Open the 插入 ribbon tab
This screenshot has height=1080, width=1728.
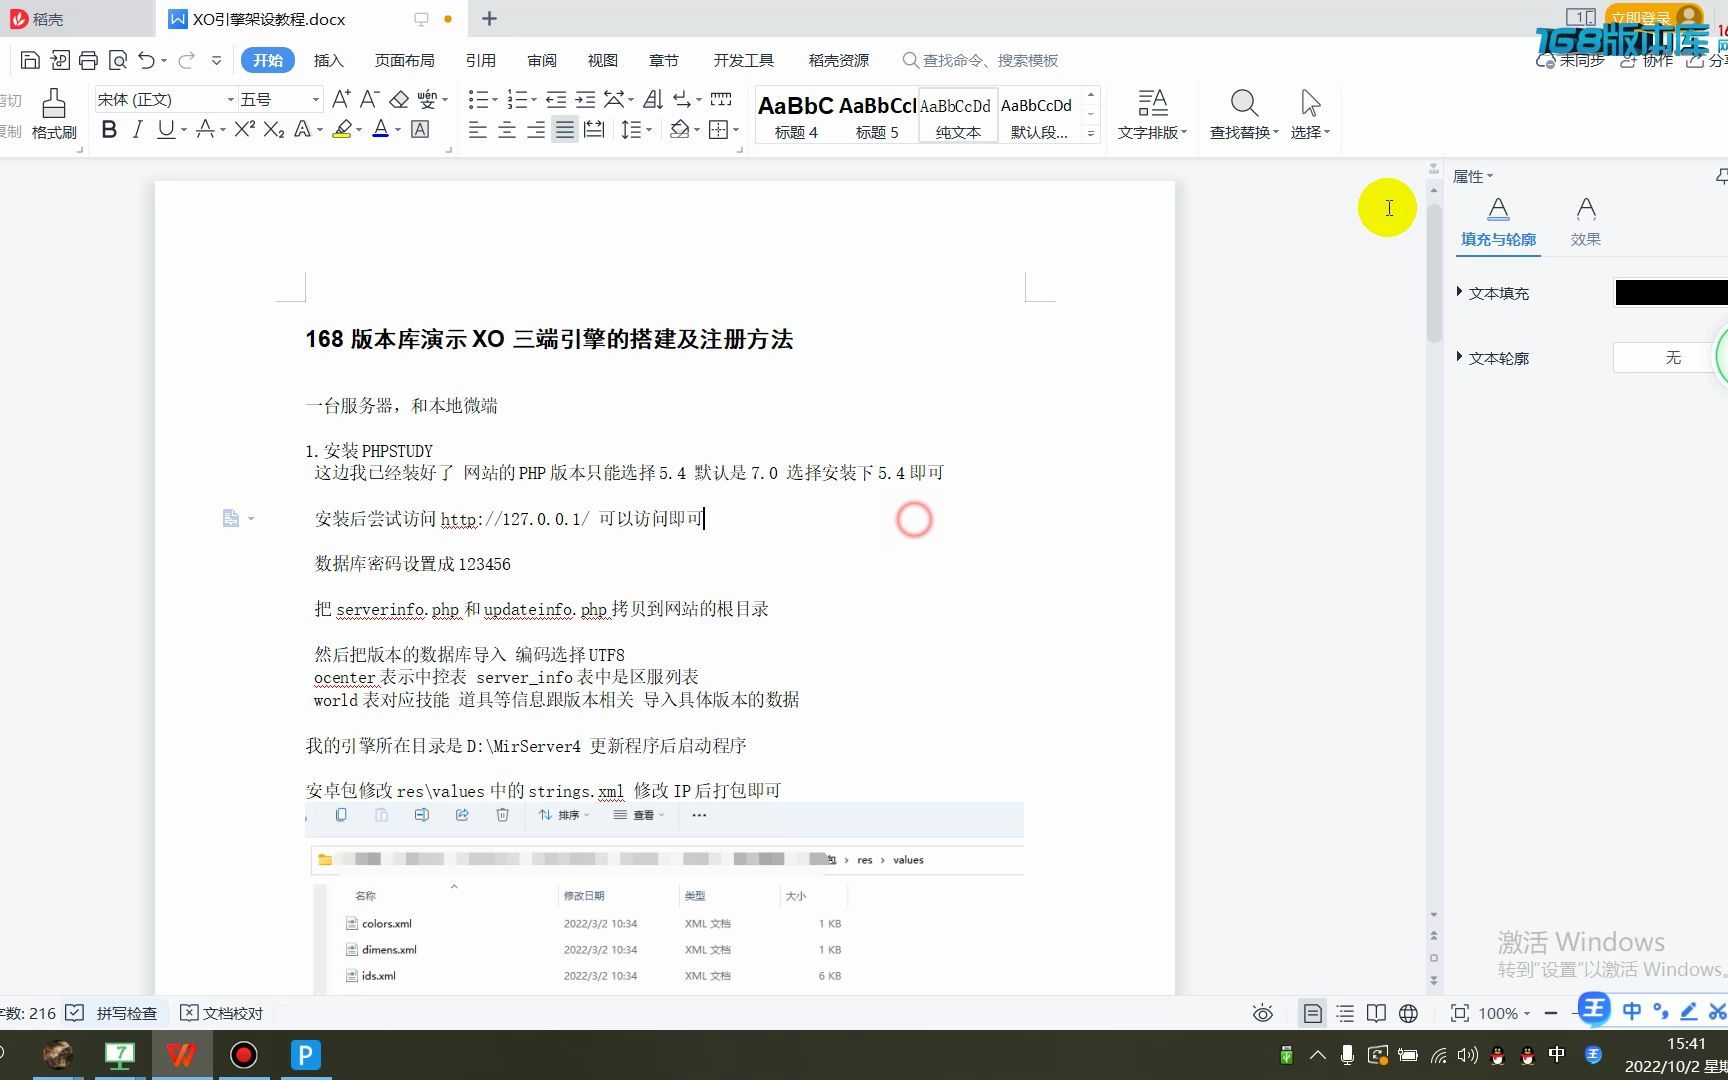point(328,60)
